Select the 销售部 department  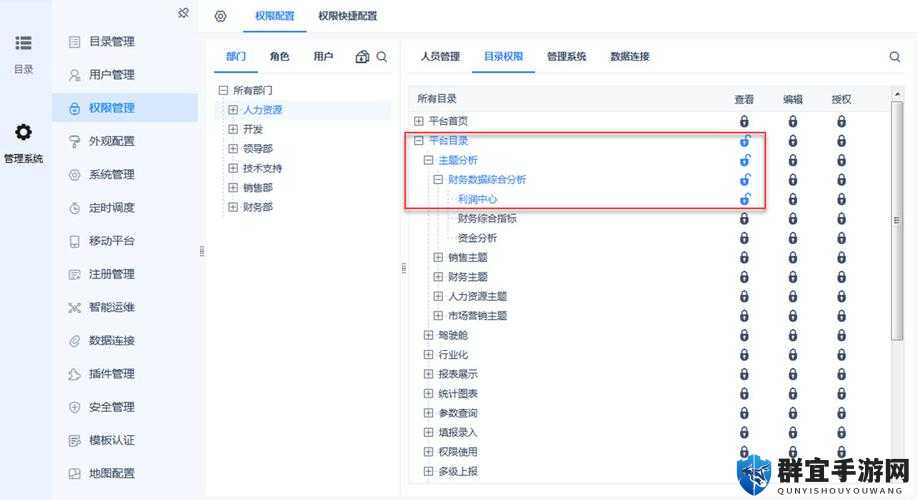click(x=258, y=188)
